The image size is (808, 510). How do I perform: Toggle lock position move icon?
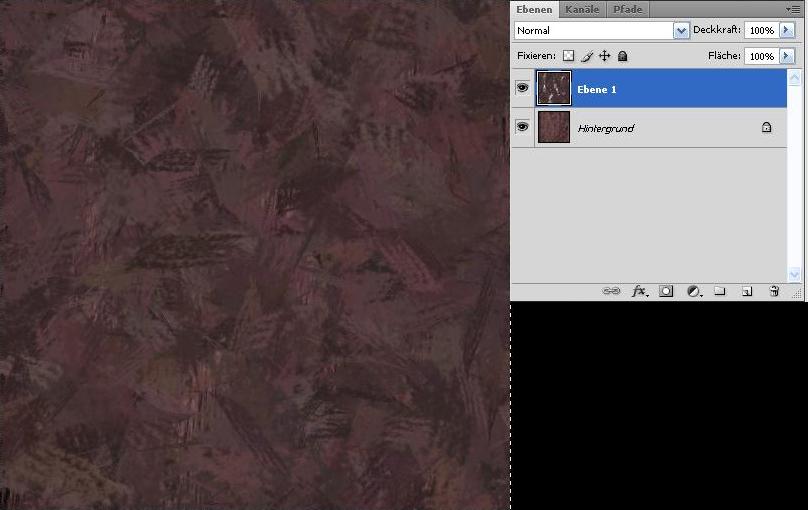604,56
